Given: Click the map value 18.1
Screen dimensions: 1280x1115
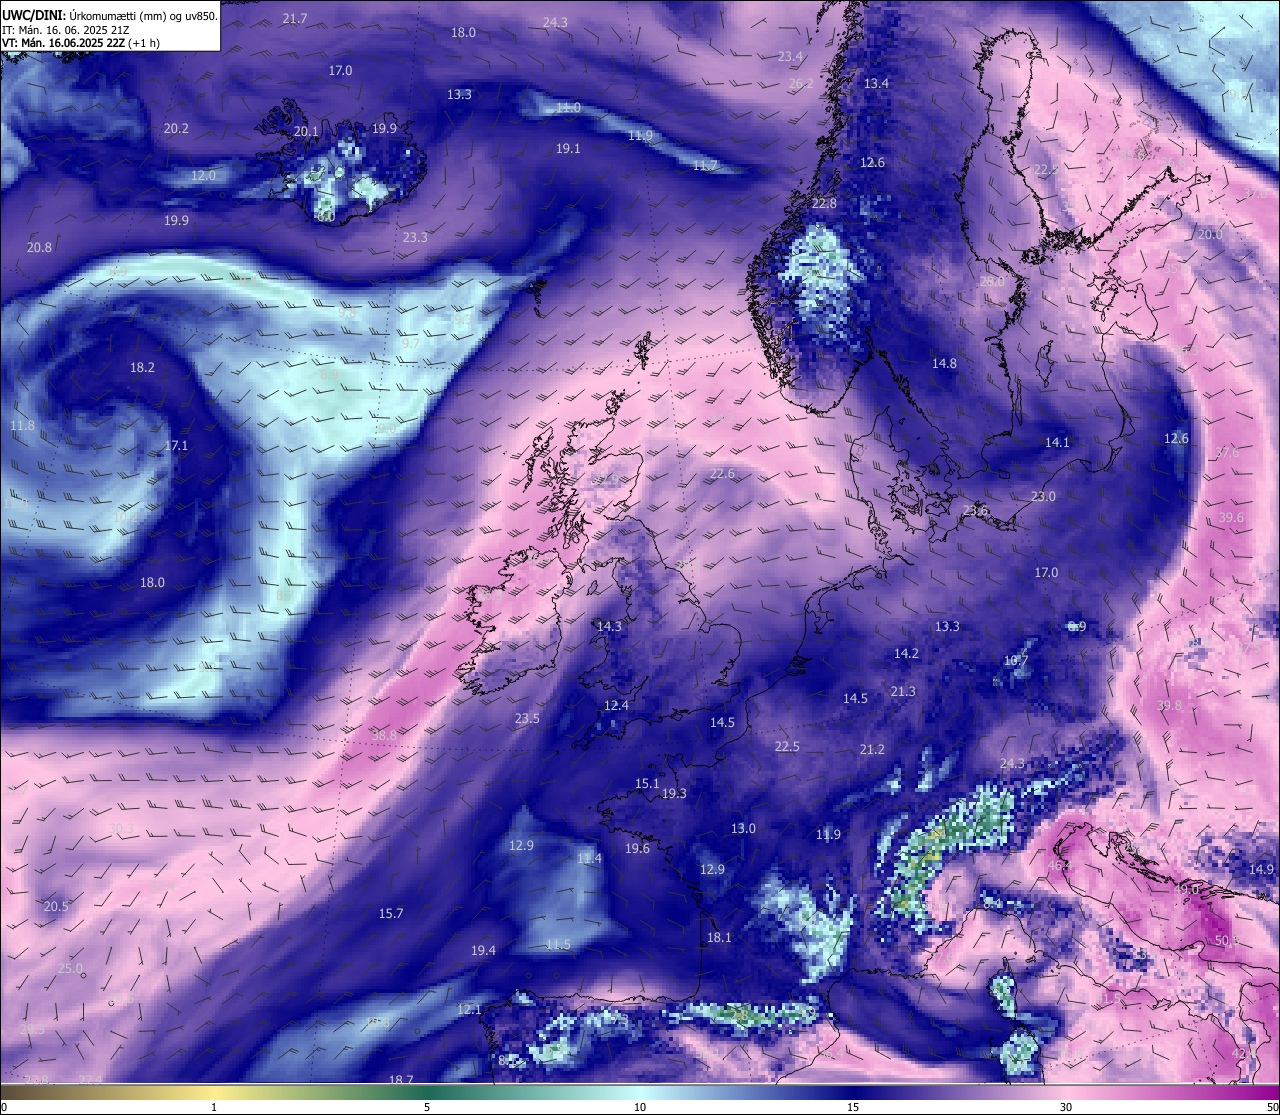Looking at the screenshot, I should pyautogui.click(x=719, y=937).
